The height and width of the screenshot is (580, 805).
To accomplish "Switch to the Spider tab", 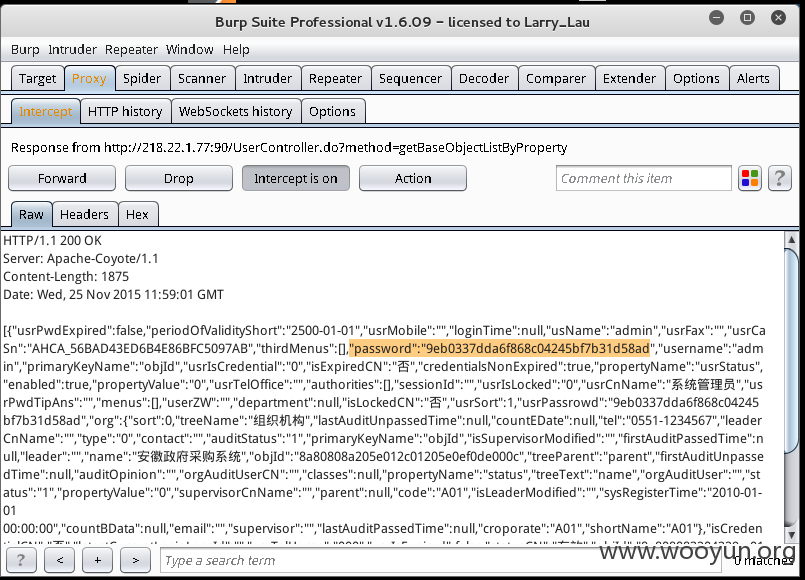I will [142, 79].
